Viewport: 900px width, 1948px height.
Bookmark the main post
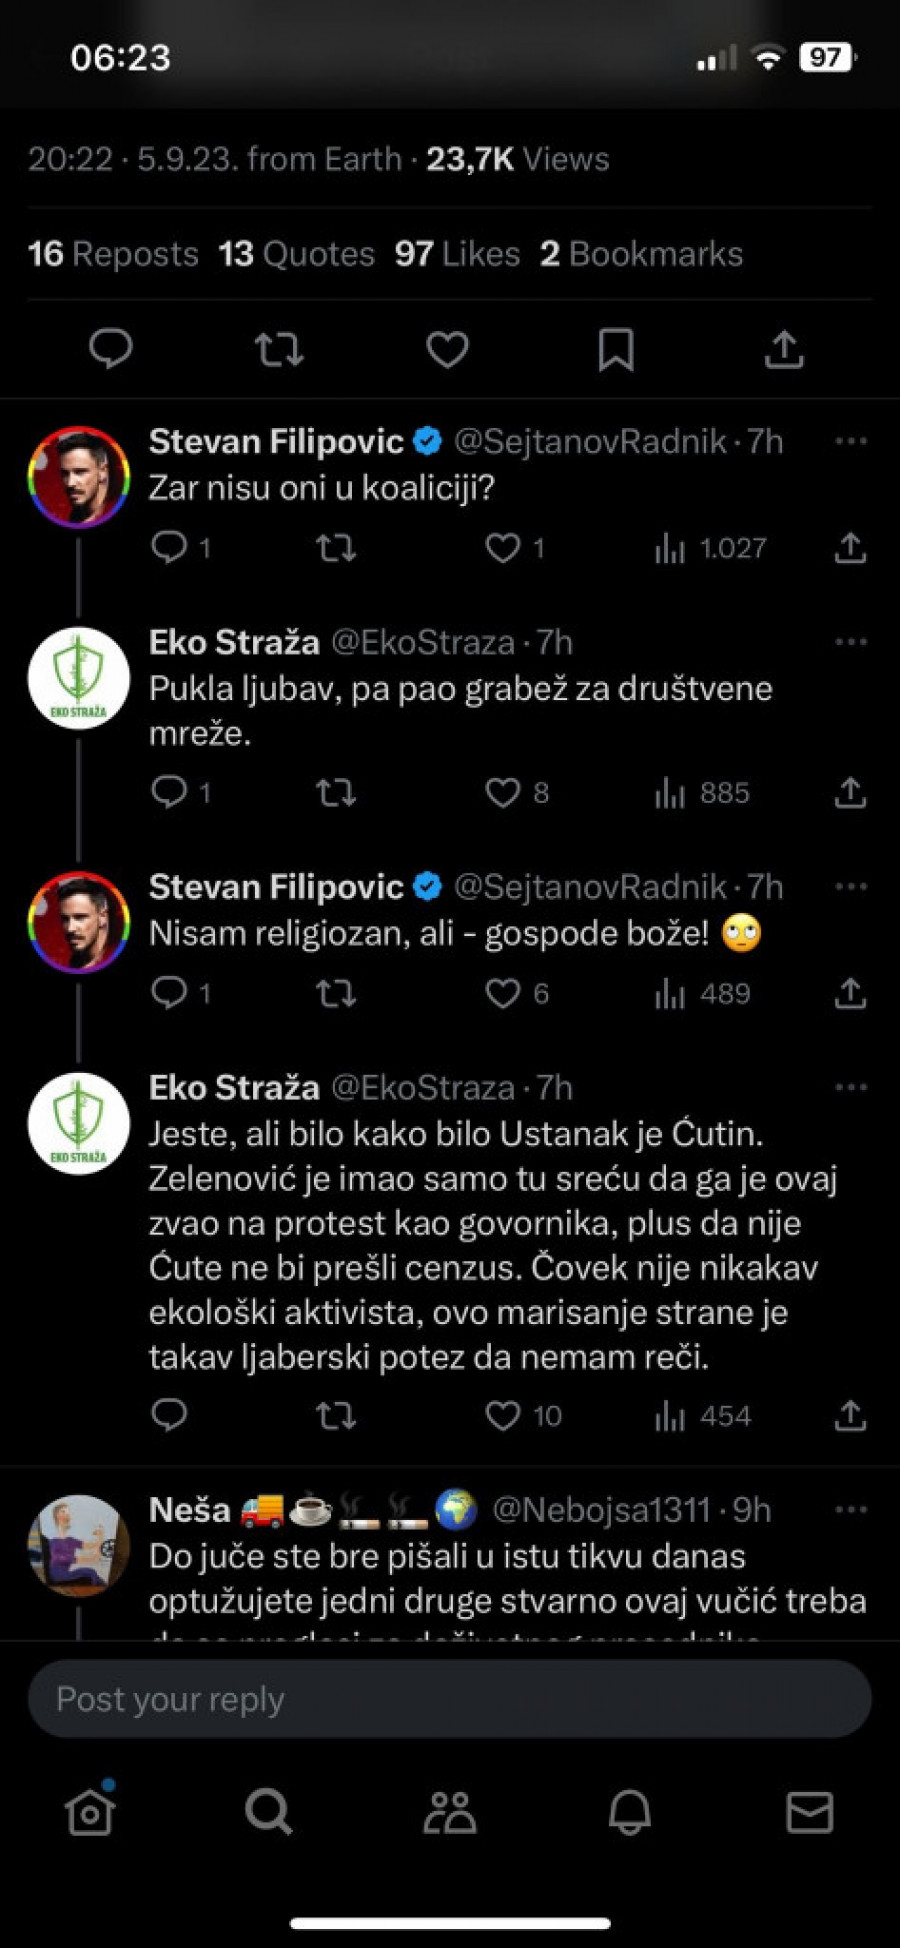pyautogui.click(x=615, y=349)
